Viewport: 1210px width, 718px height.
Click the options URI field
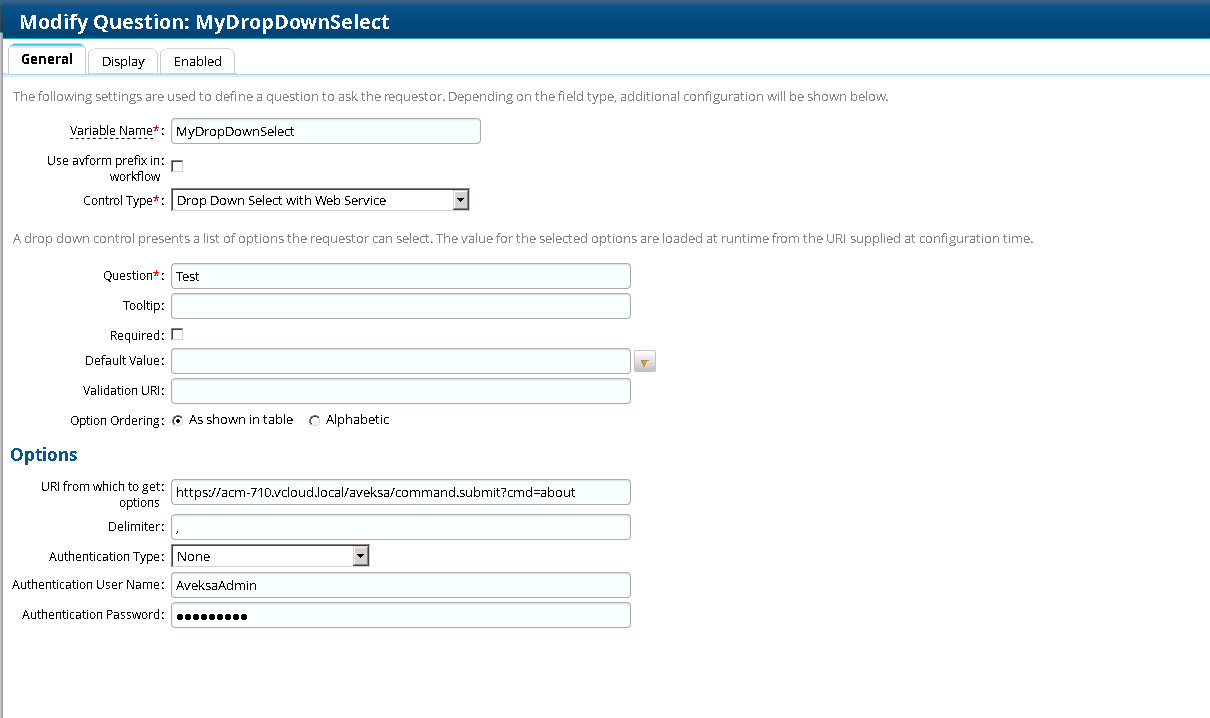[x=400, y=492]
